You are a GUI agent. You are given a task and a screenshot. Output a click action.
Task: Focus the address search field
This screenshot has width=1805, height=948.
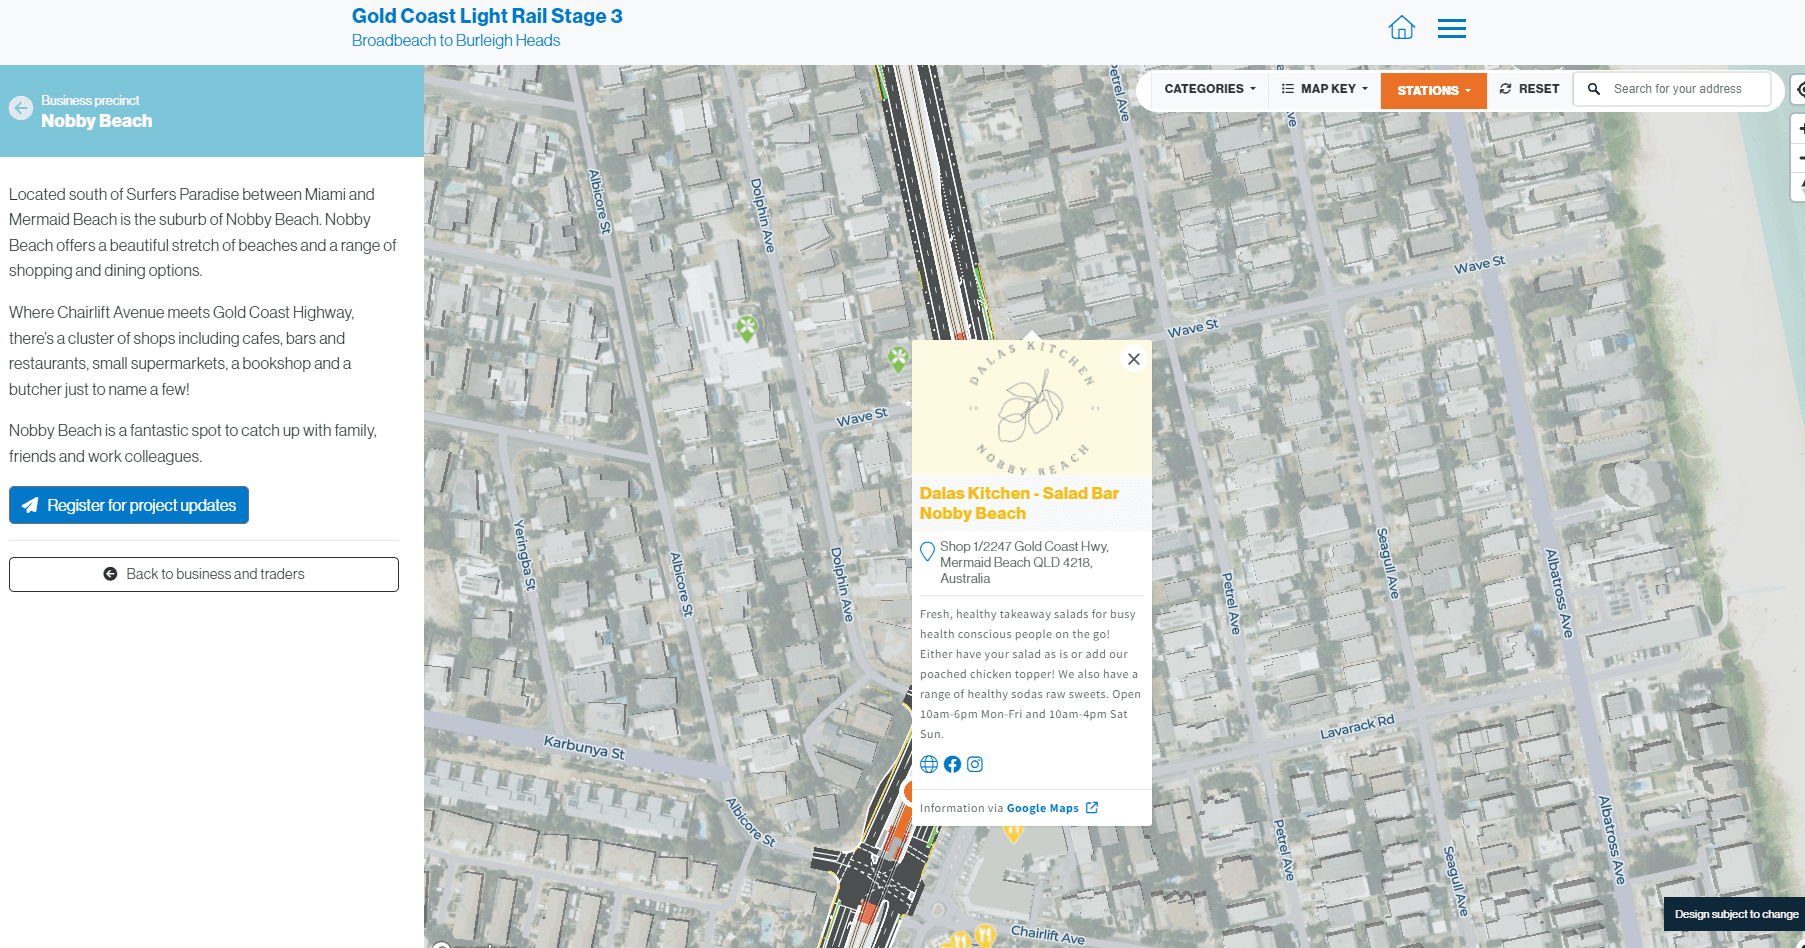(x=1688, y=89)
